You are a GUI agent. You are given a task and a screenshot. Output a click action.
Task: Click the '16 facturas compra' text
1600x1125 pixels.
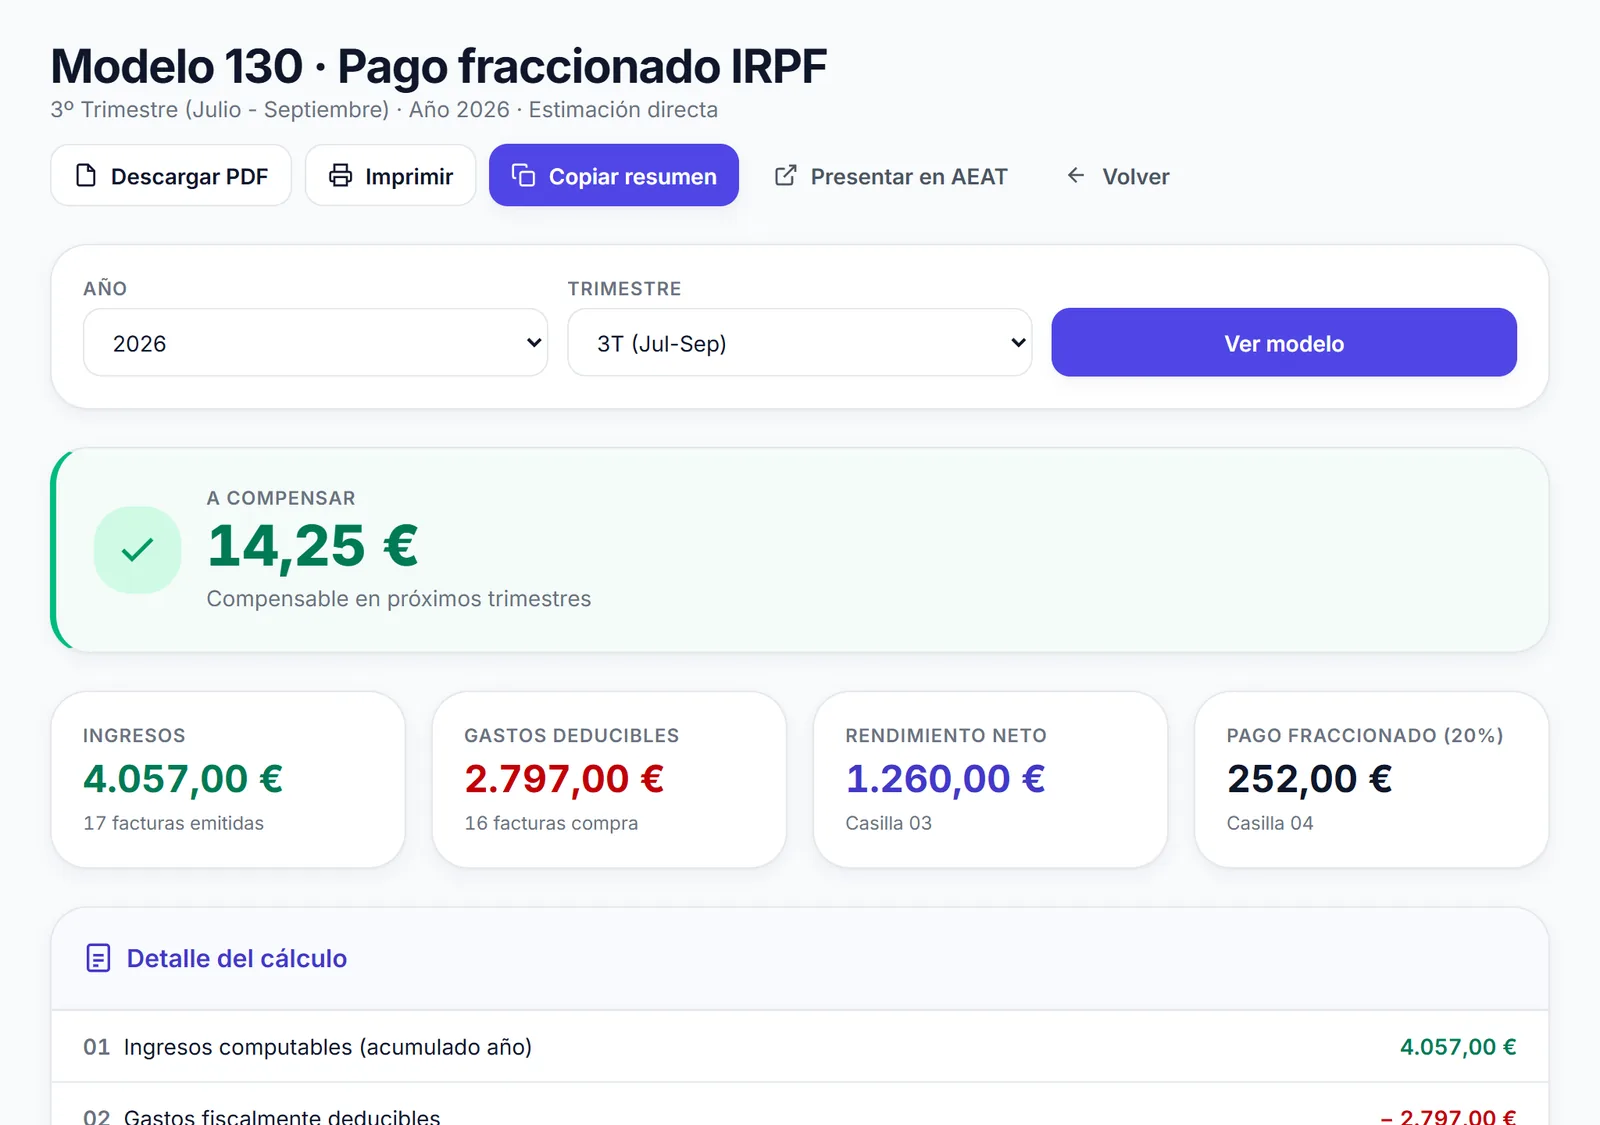551,823
